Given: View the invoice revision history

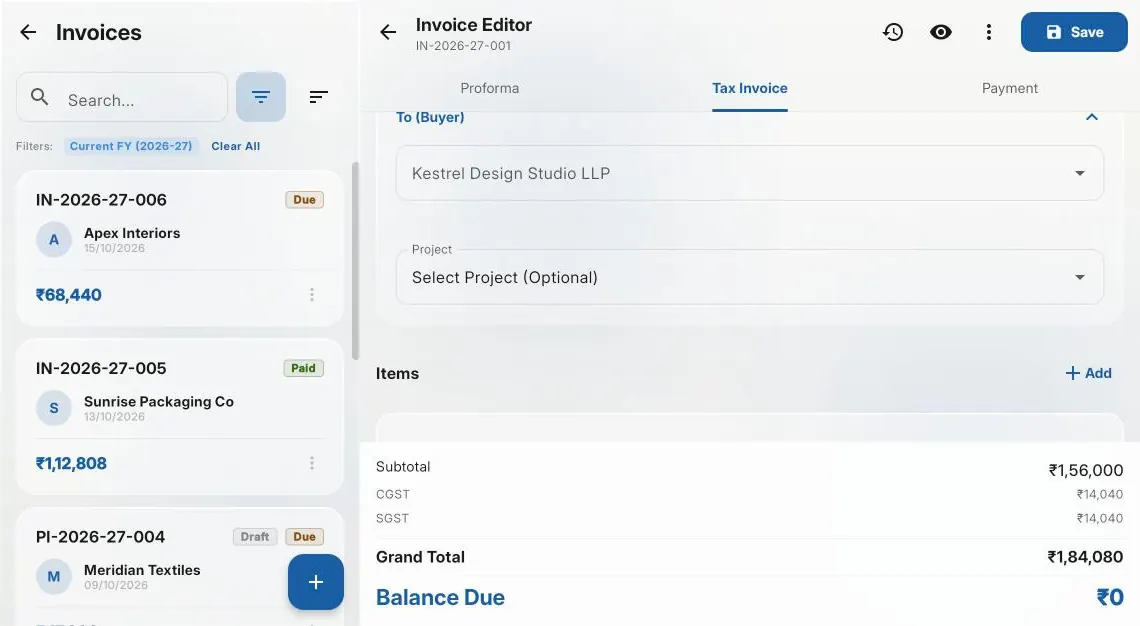Looking at the screenshot, I should (x=893, y=32).
